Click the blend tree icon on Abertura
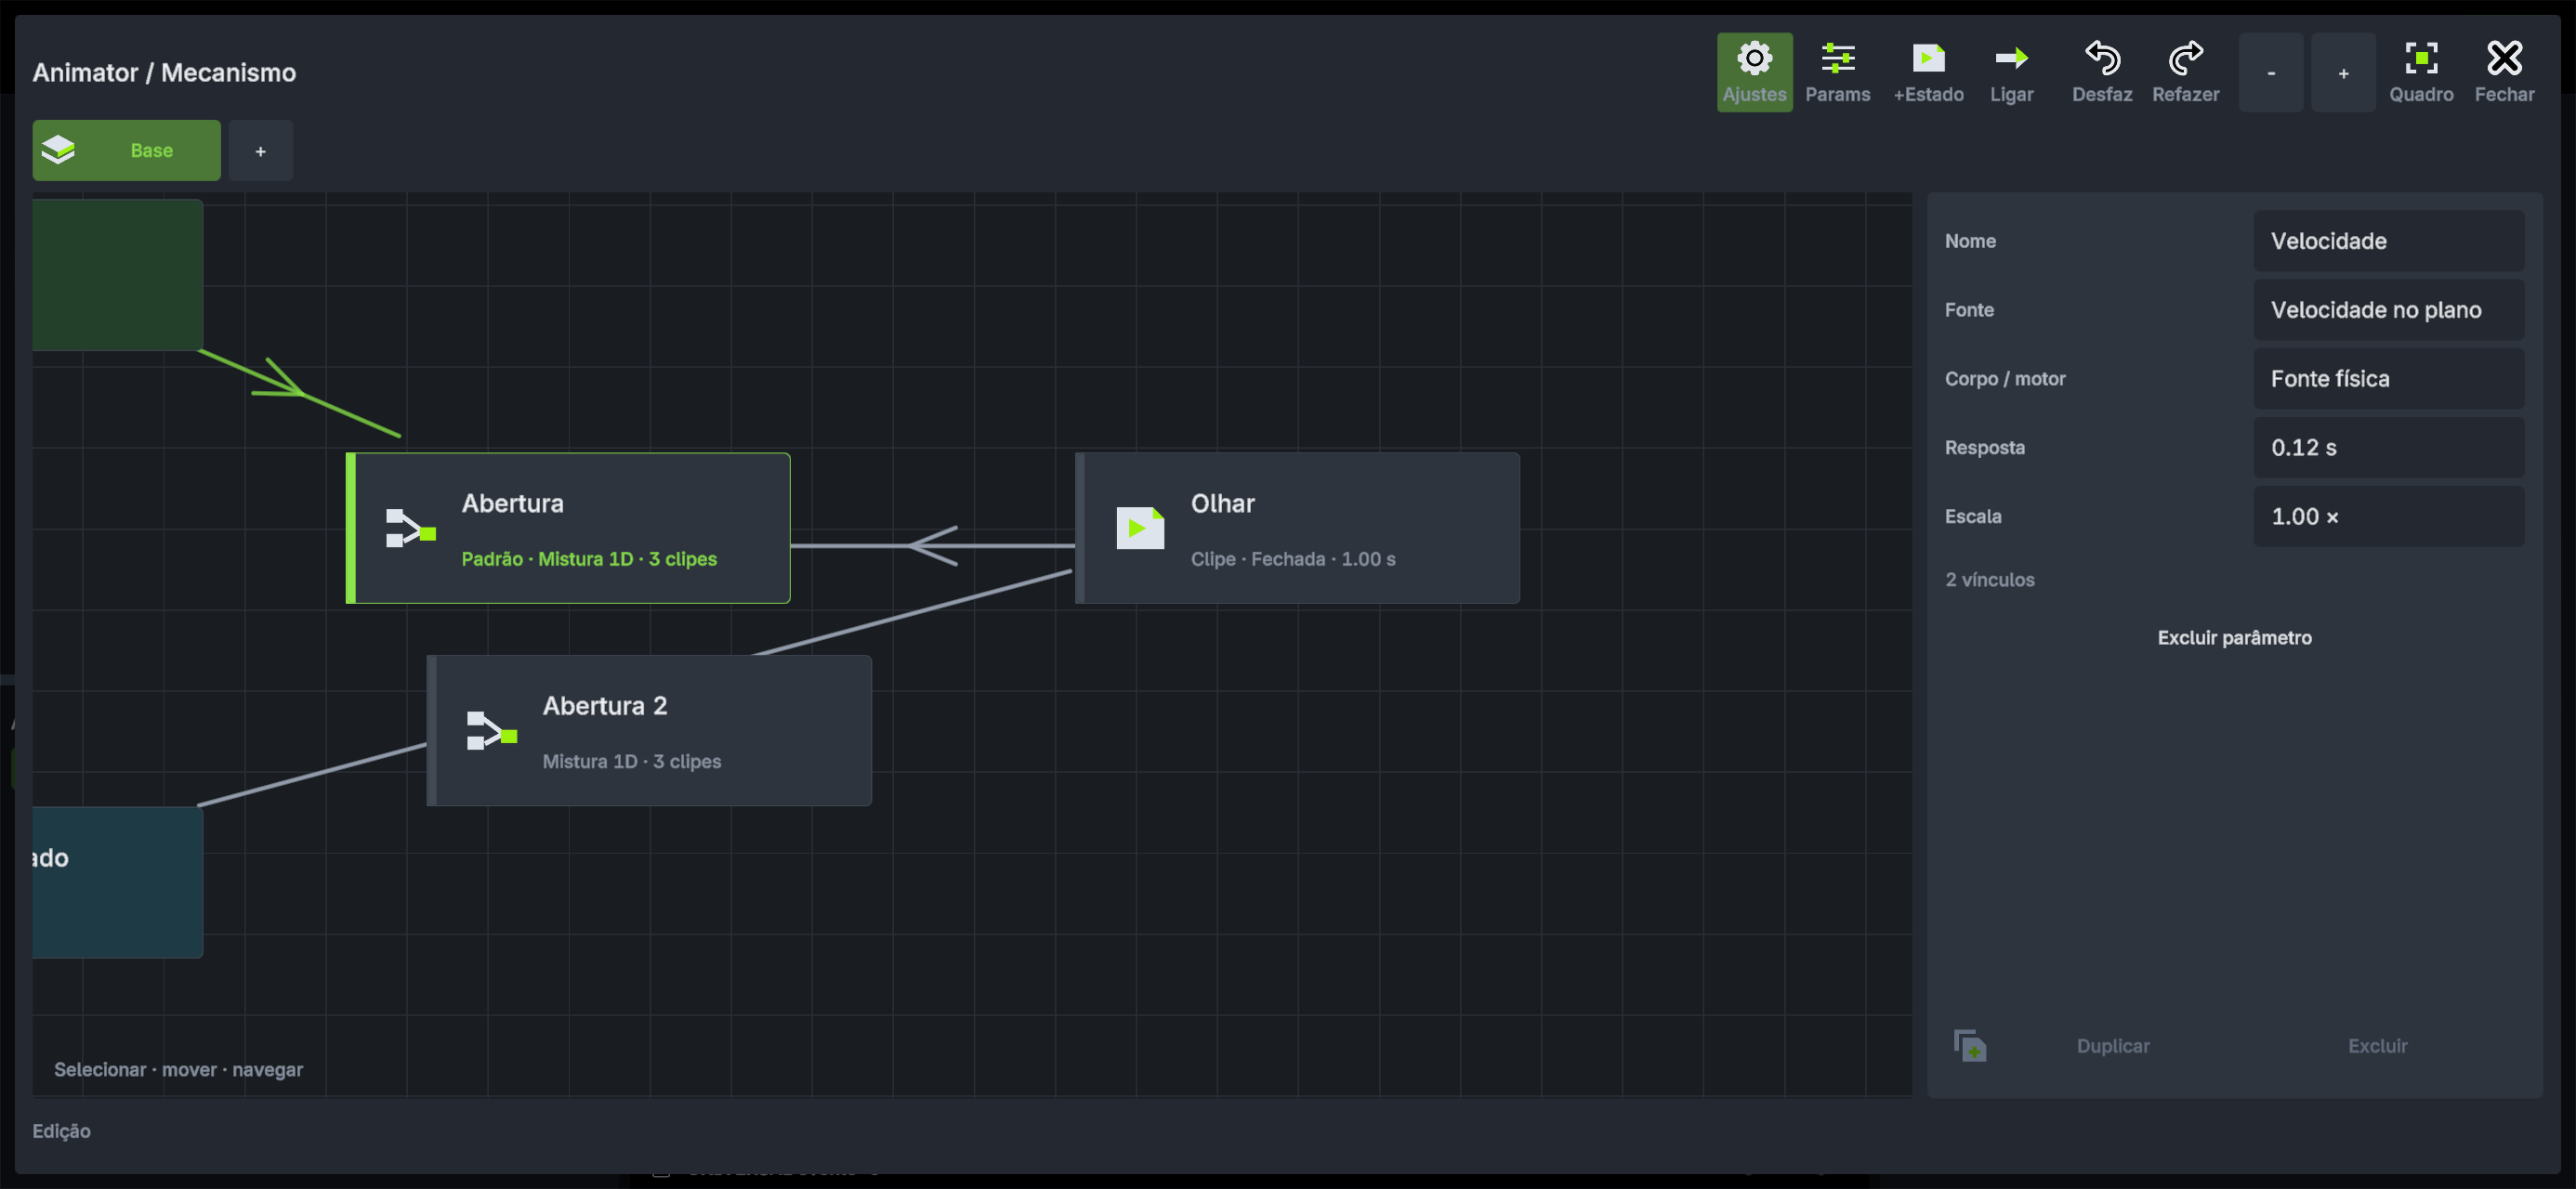 point(410,528)
